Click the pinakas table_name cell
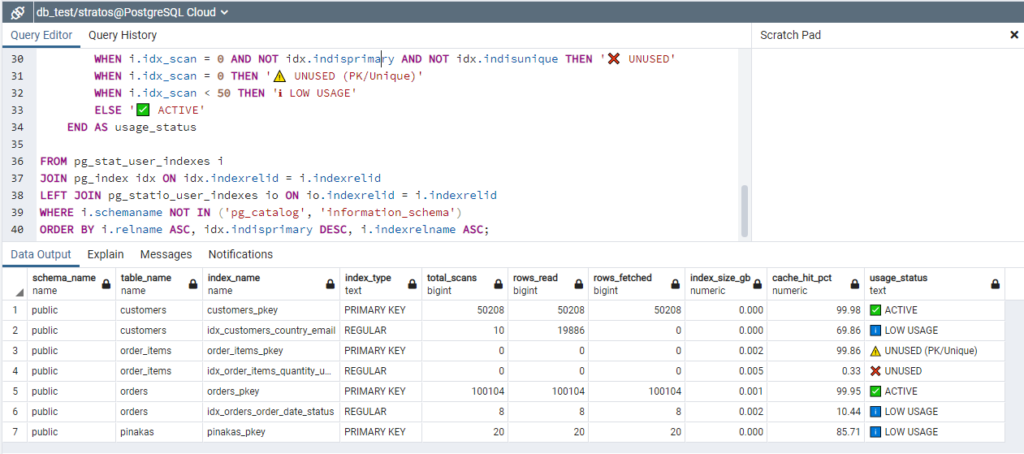The width and height of the screenshot is (1024, 454). pyautogui.click(x=158, y=432)
